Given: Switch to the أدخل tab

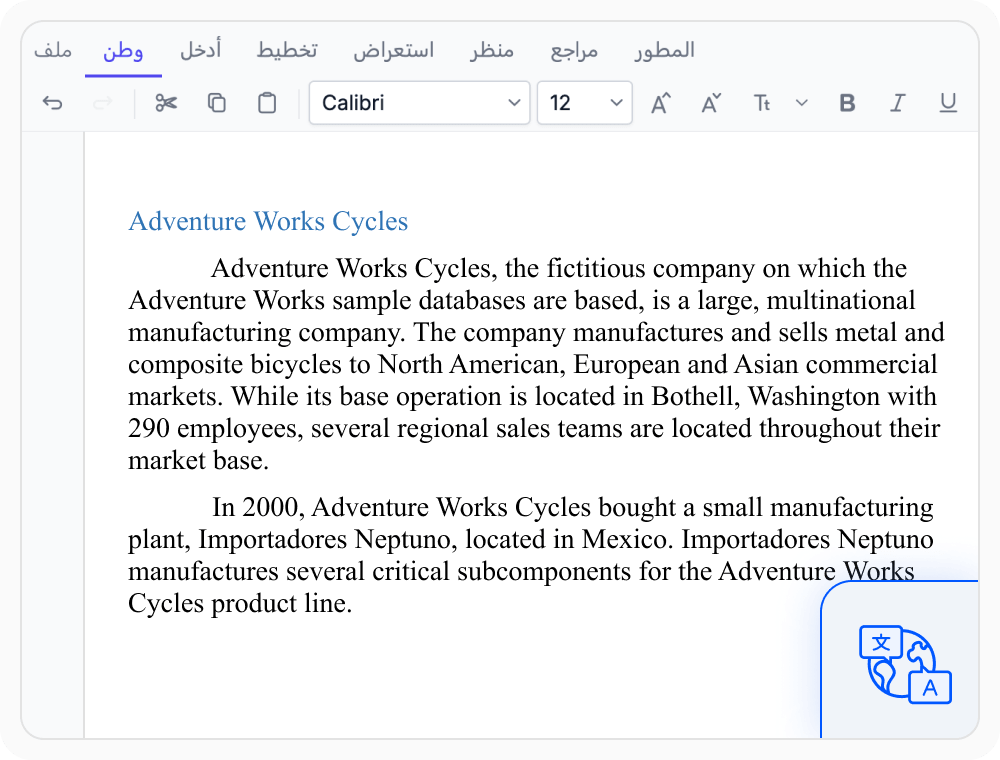Looking at the screenshot, I should click(x=200, y=50).
